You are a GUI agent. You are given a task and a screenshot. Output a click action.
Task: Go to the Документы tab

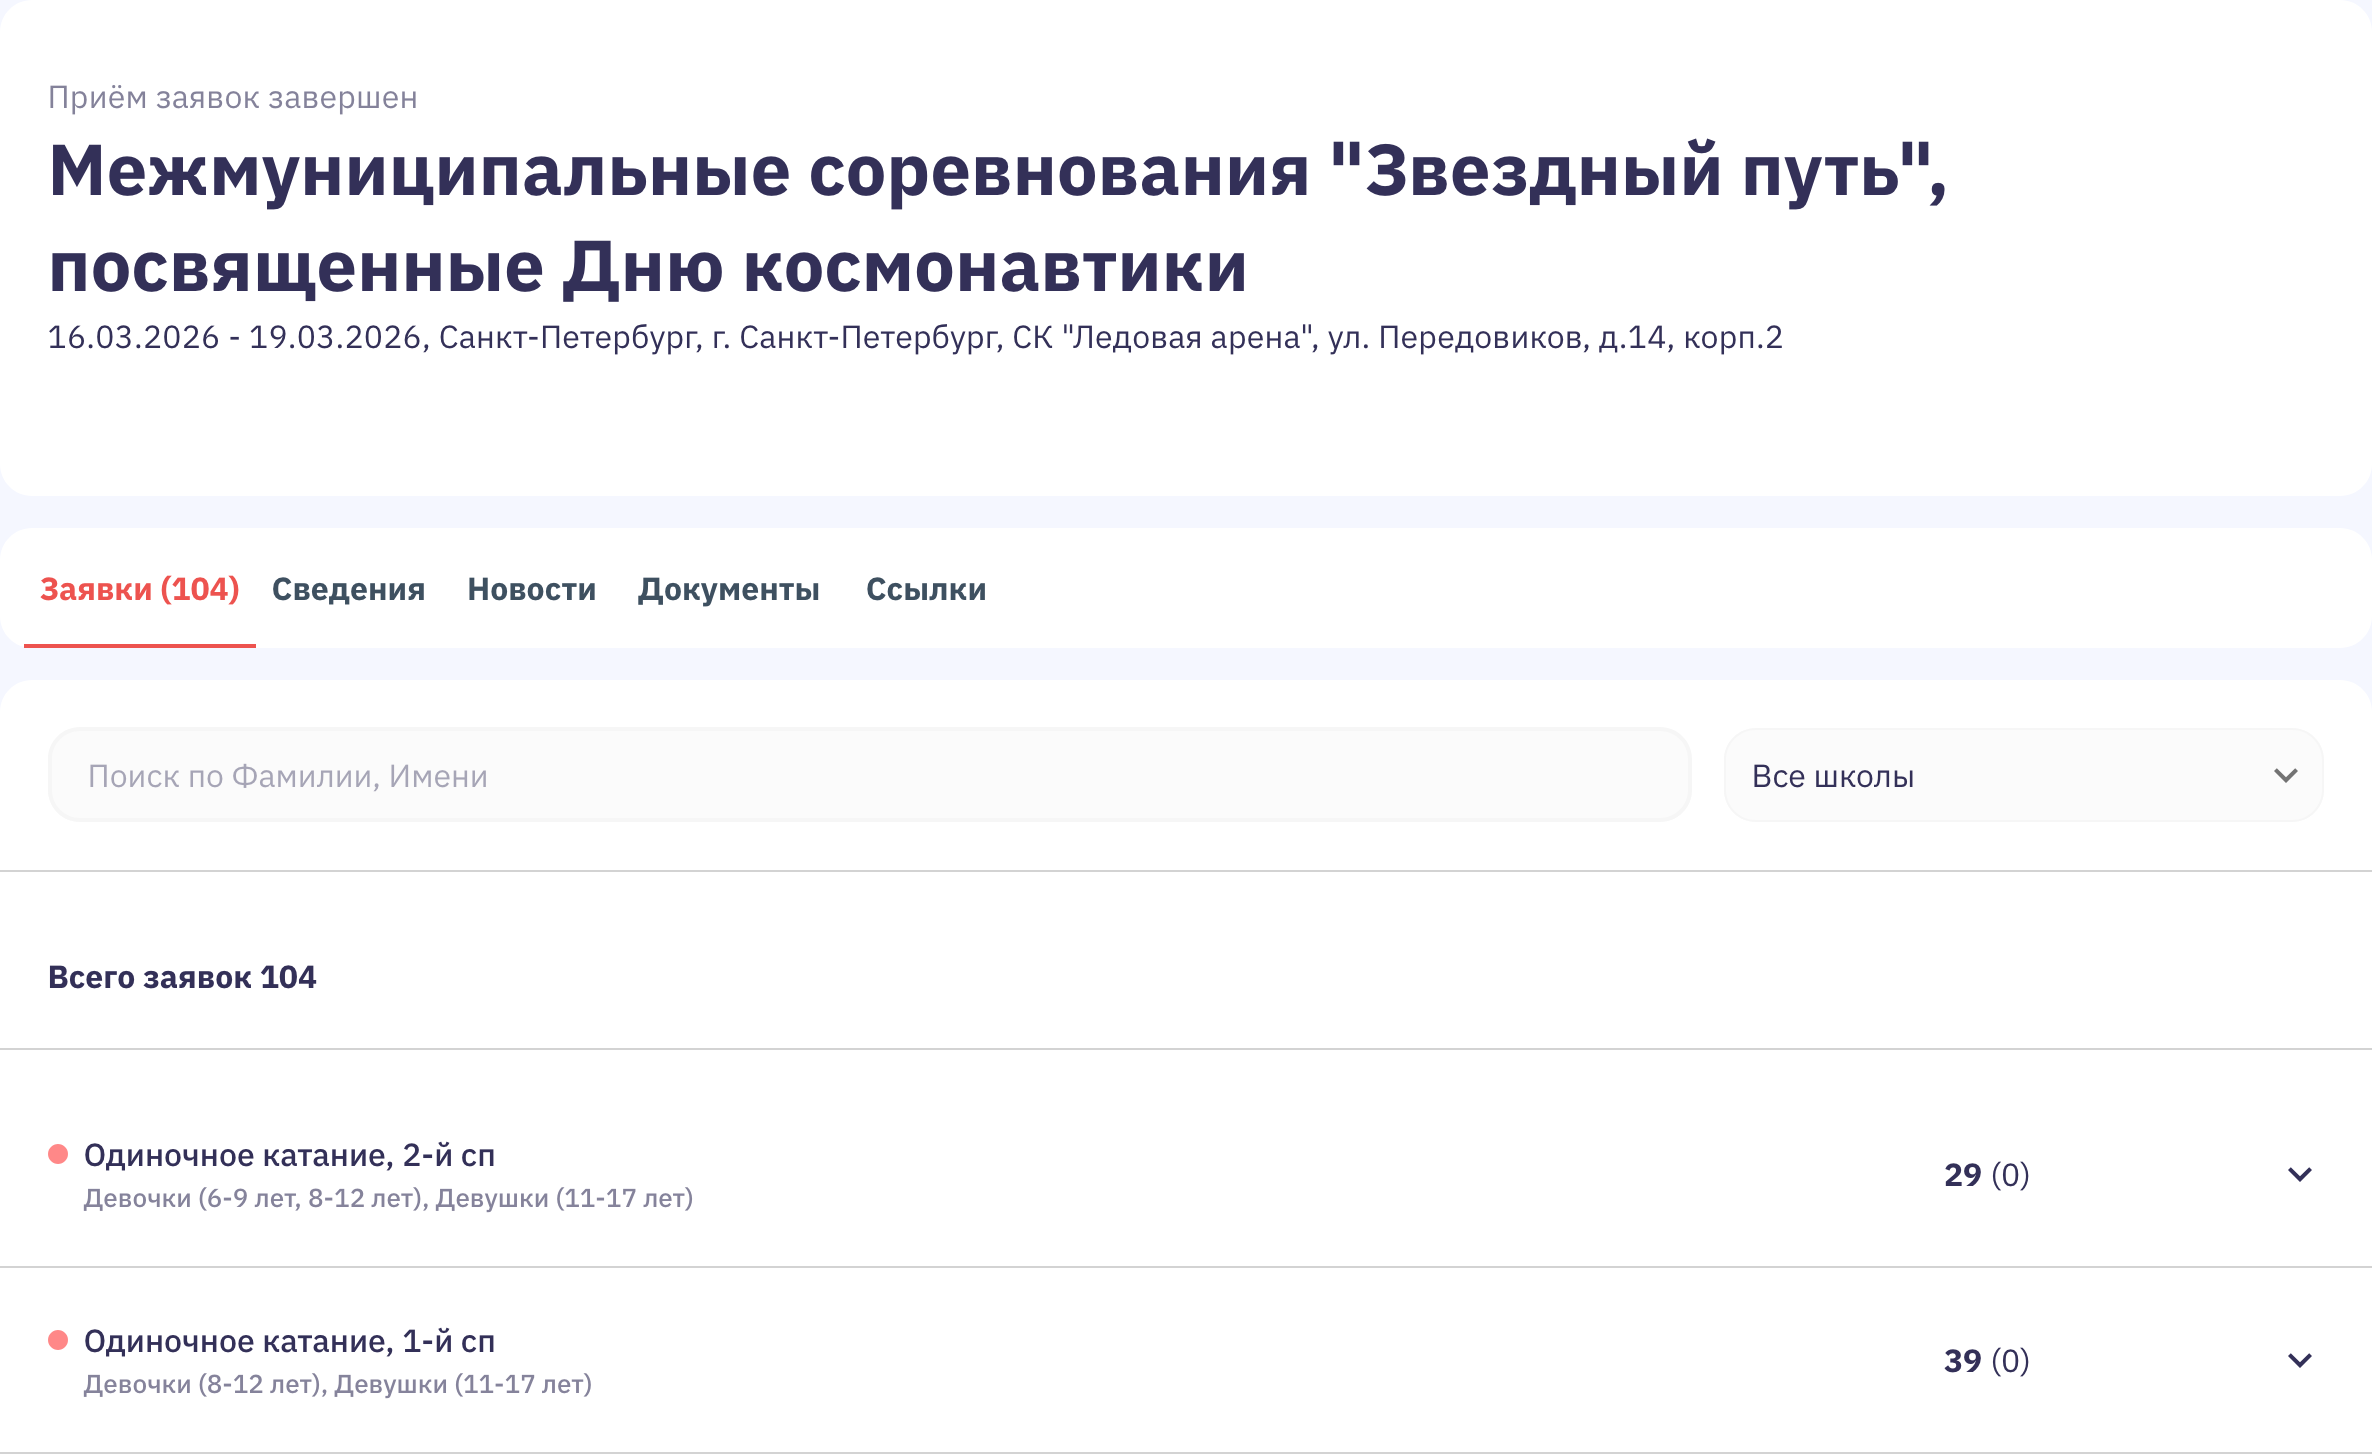(728, 589)
